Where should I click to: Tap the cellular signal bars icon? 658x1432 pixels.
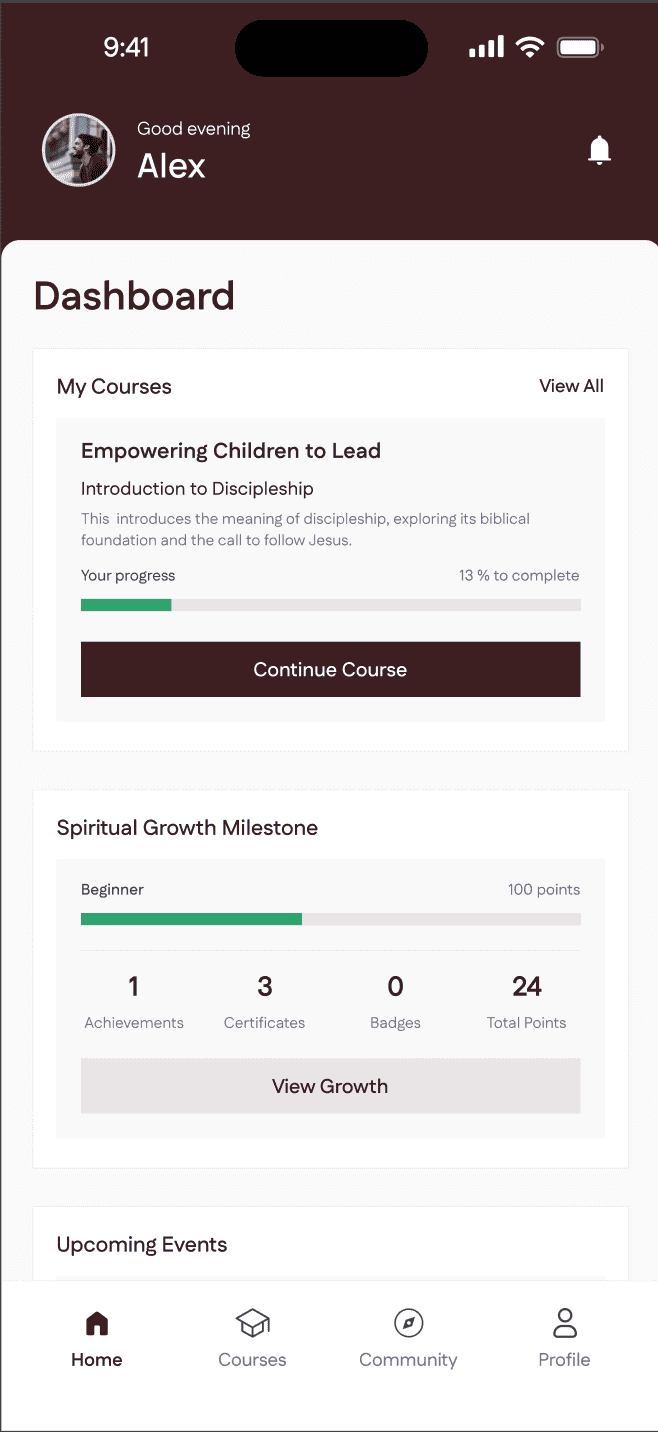point(487,47)
